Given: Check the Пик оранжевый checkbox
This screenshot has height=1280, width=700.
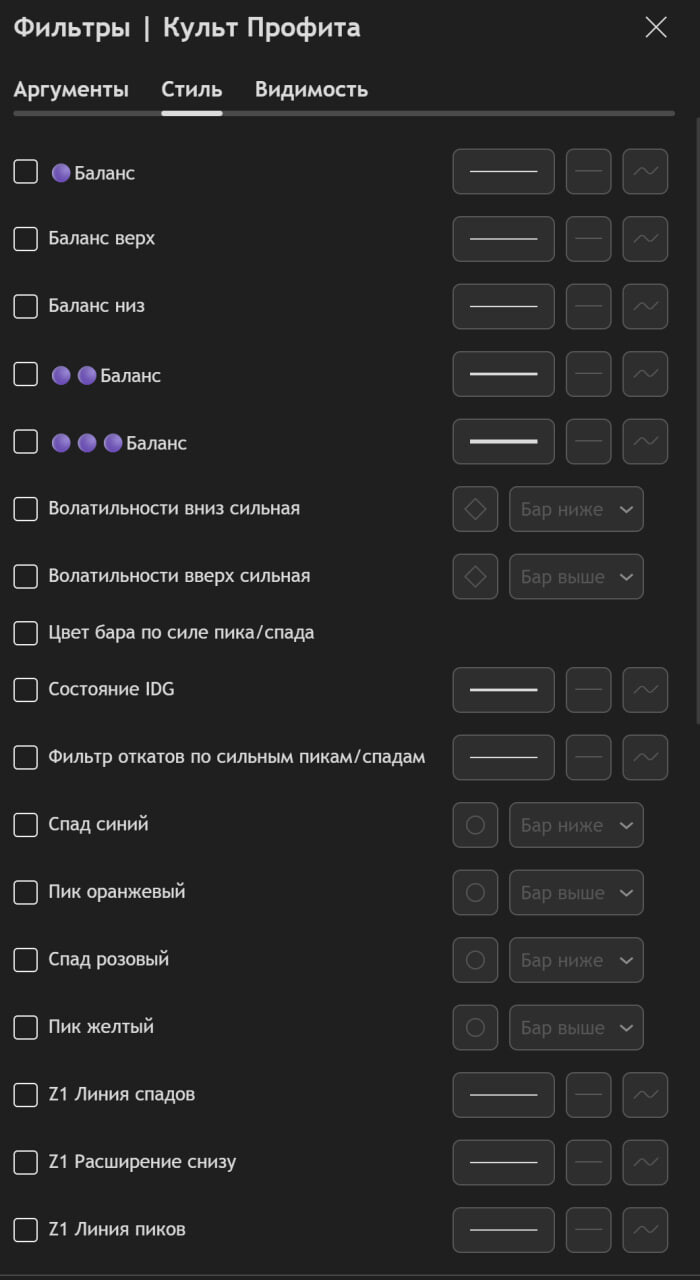Looking at the screenshot, I should (26, 892).
